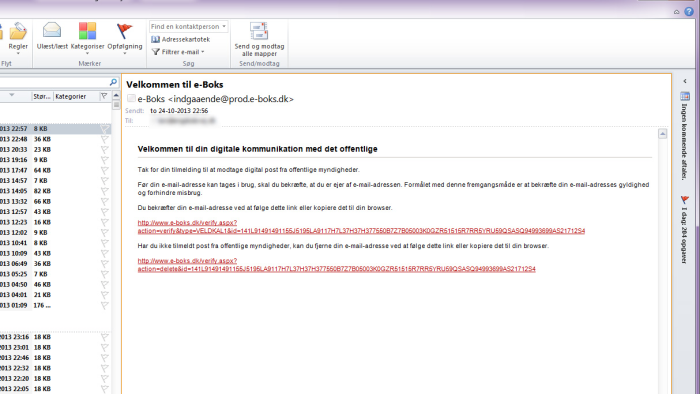
Task: Click the Filtrer e-mail funnel button
Action: [177, 52]
